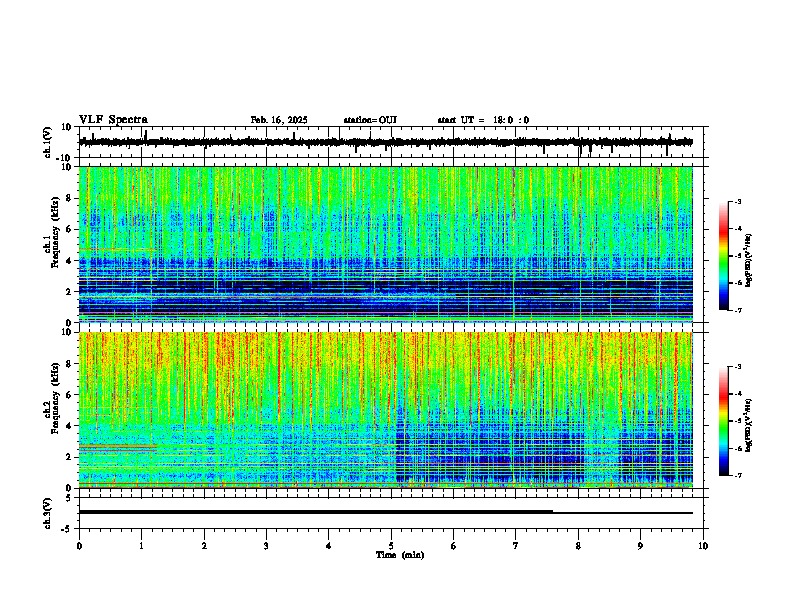
Task: Click the "4" kHz tick on ch.2 spectrogram axis
Action: coord(69,426)
